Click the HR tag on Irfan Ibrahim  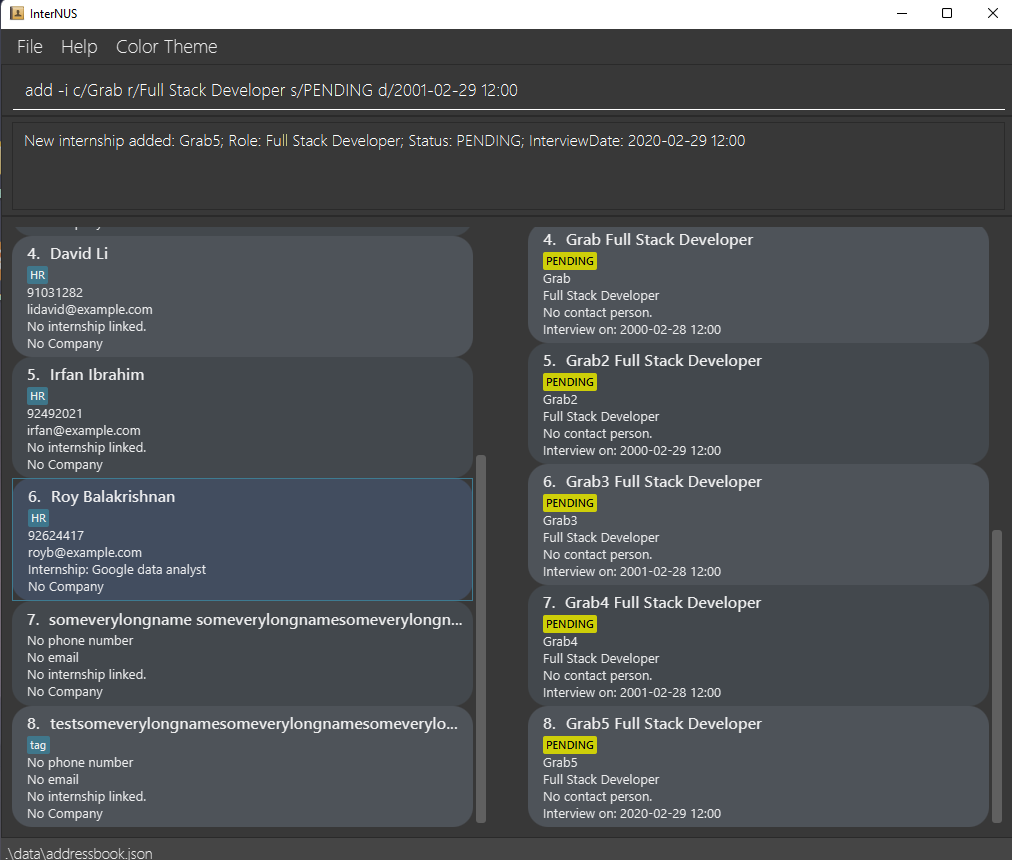point(37,396)
